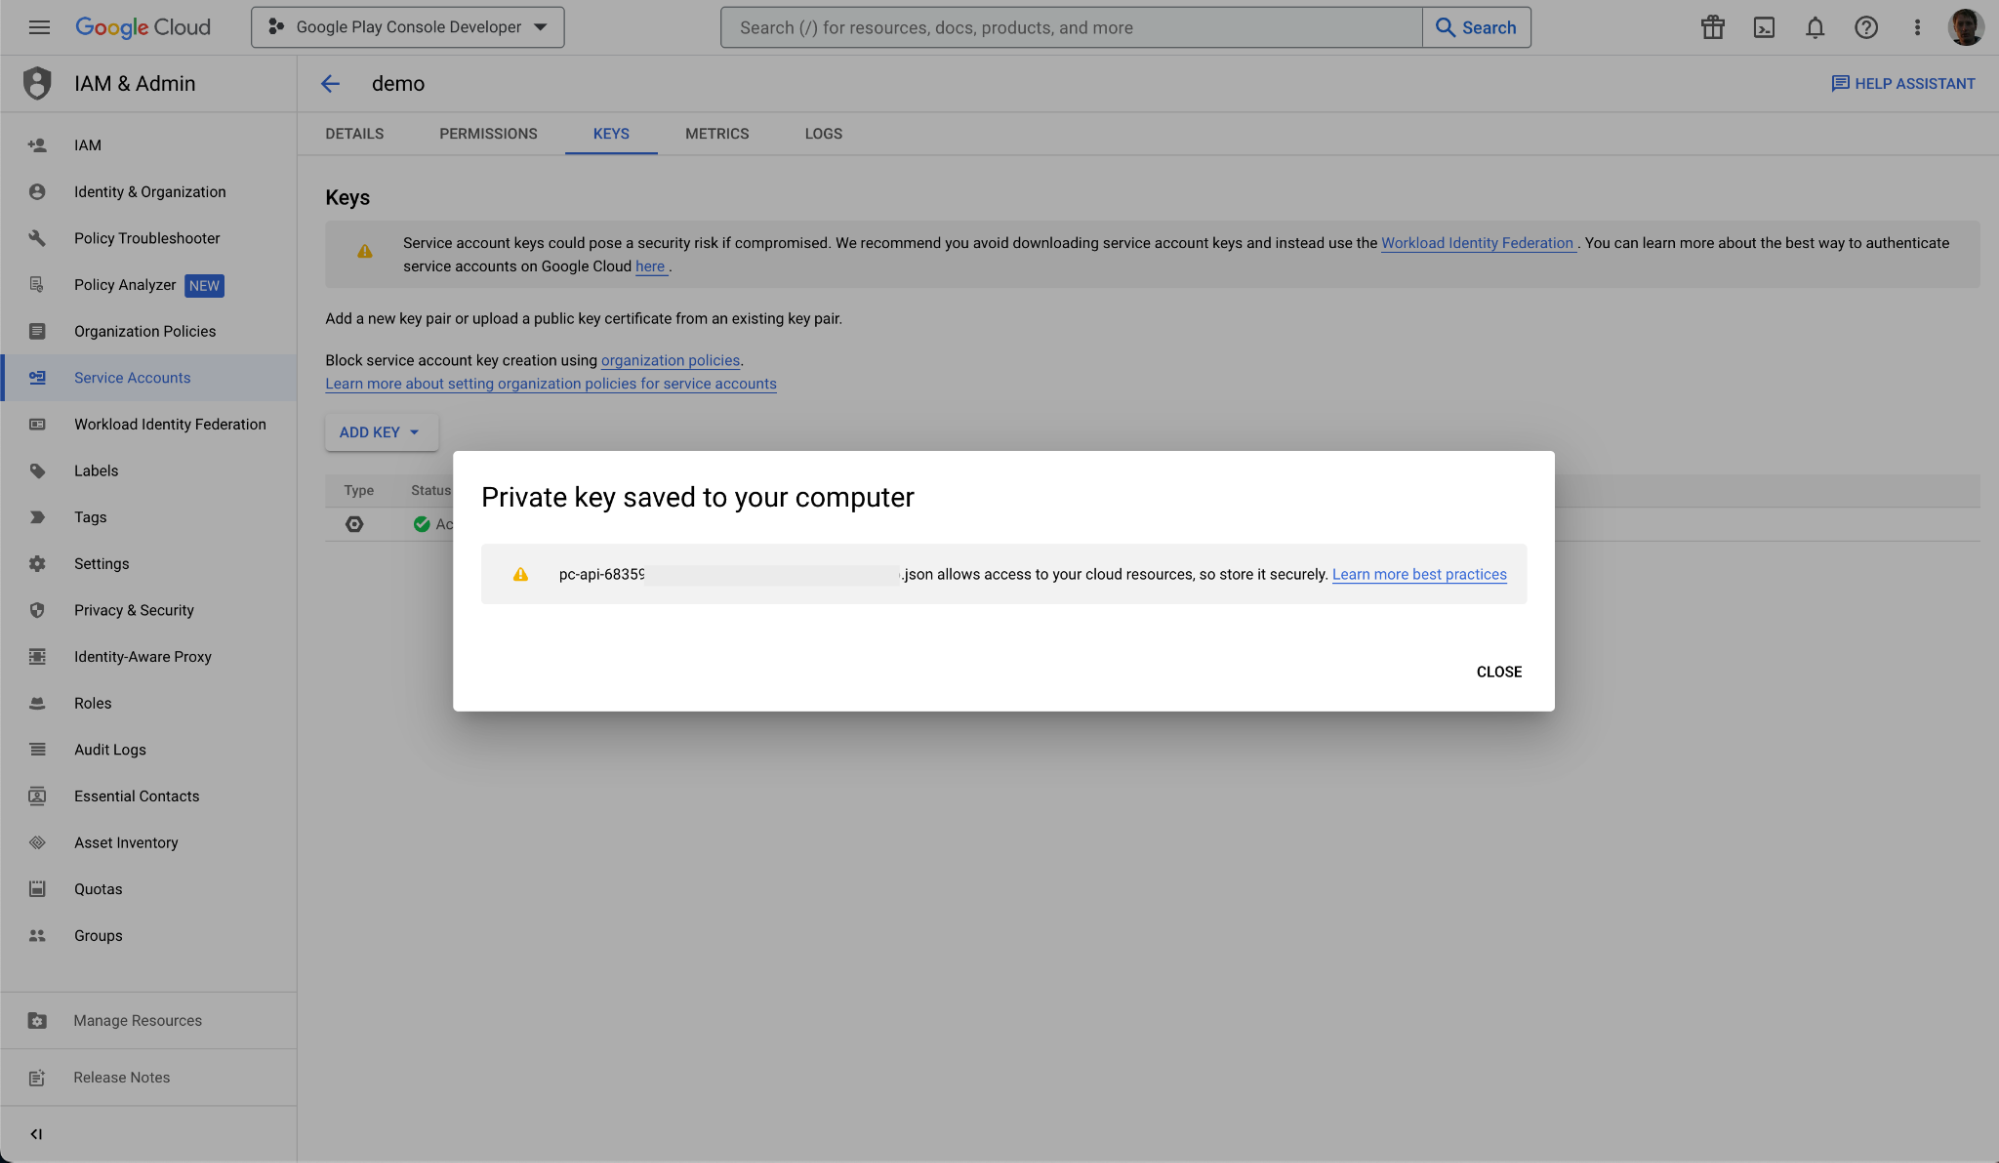Image resolution: width=1999 pixels, height=1163 pixels.
Task: Open Essential Contacts in the sidebar
Action: coord(148,796)
